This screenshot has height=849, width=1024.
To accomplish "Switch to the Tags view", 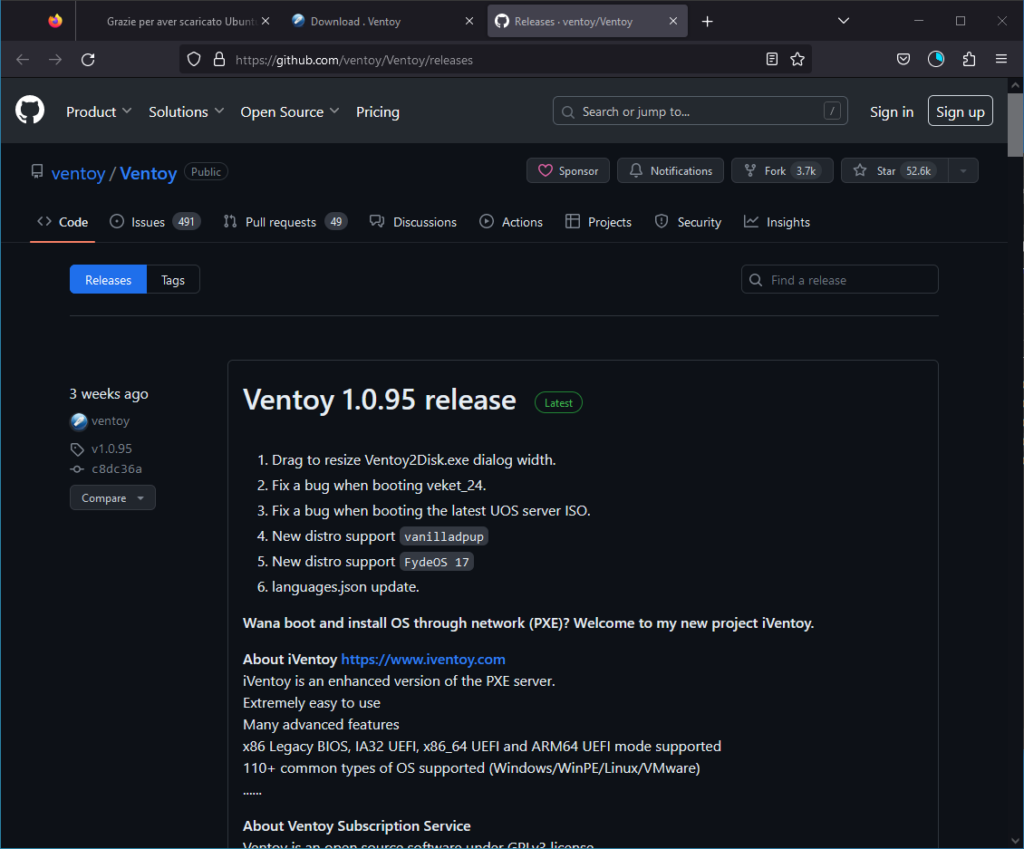I will tap(173, 280).
